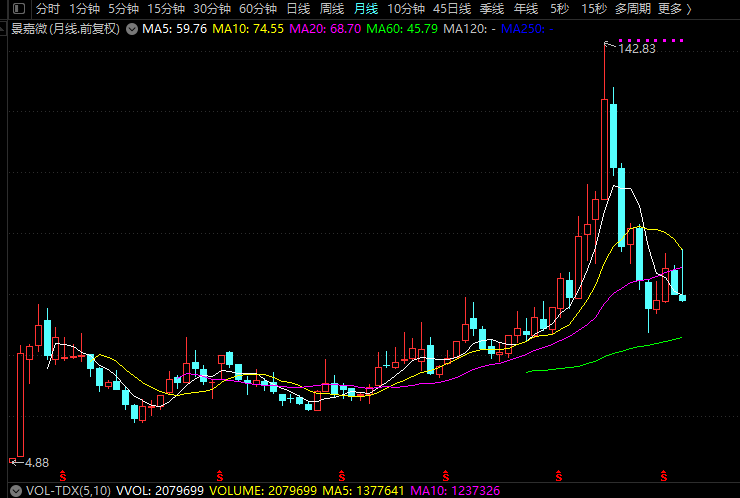Image resolution: width=740 pixels, height=498 pixels.
Task: Choose the 年线 yearly period
Action: (x=526, y=9)
